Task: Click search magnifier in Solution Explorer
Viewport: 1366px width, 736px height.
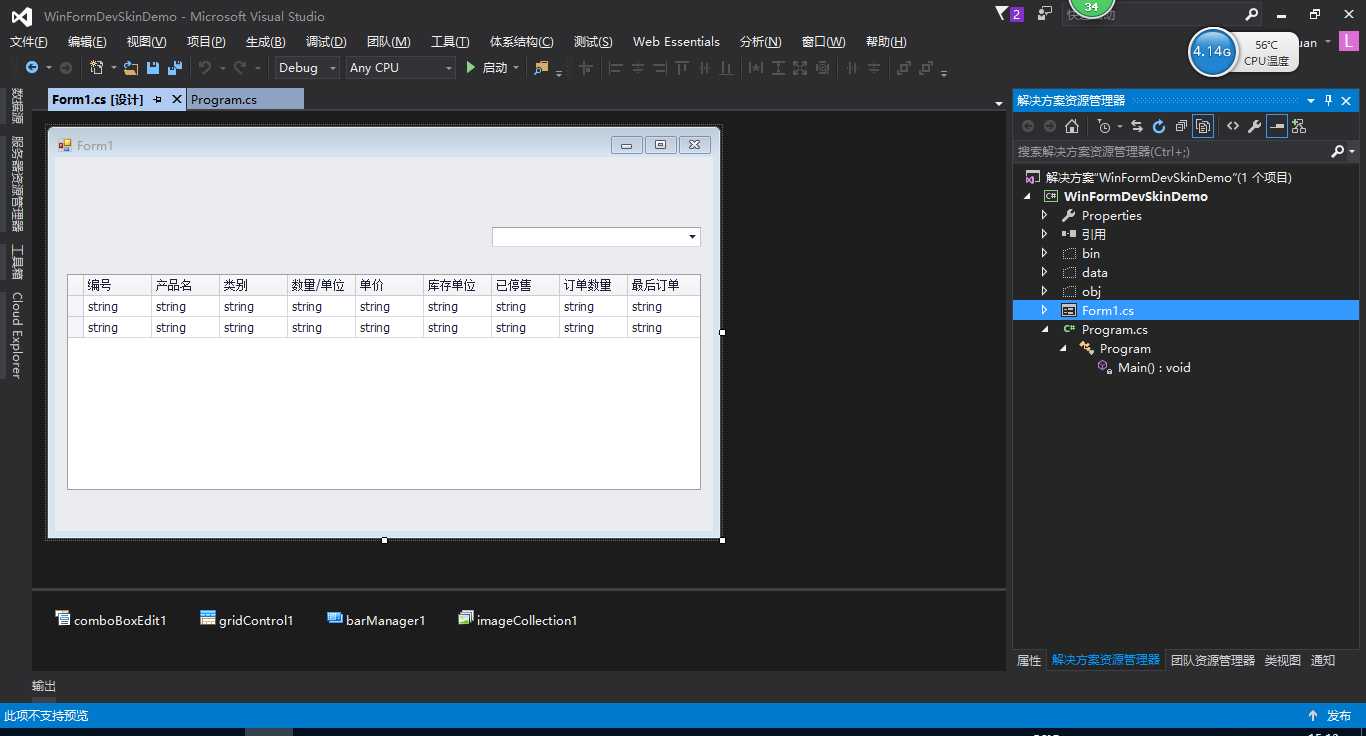Action: (x=1338, y=151)
